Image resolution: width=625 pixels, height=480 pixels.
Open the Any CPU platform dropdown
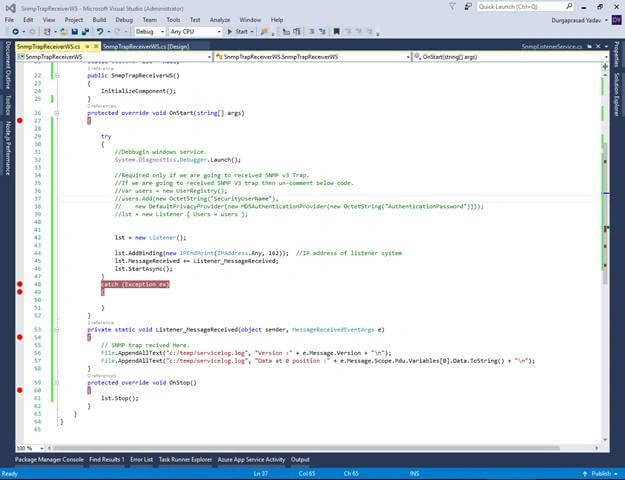pos(195,31)
